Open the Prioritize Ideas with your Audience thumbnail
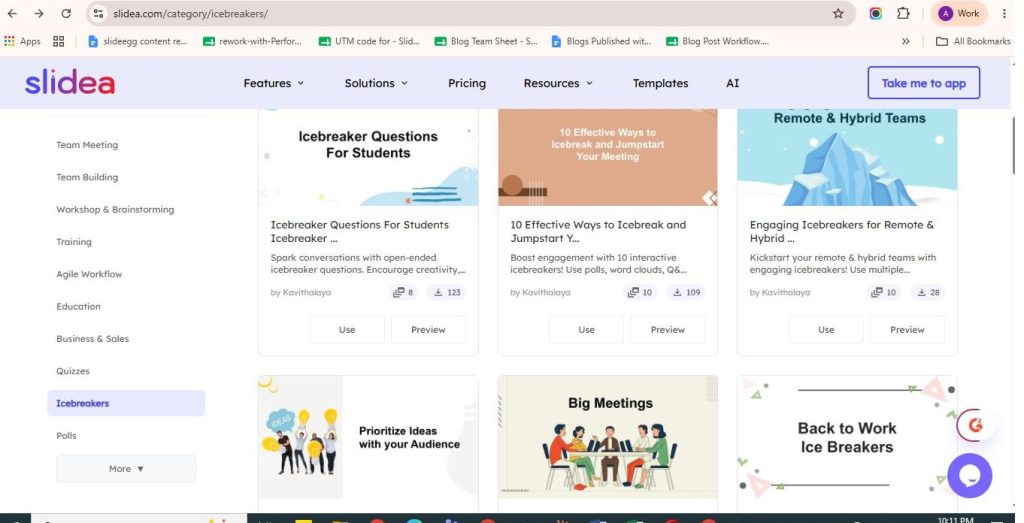This screenshot has height=523, width=1024. (368, 437)
